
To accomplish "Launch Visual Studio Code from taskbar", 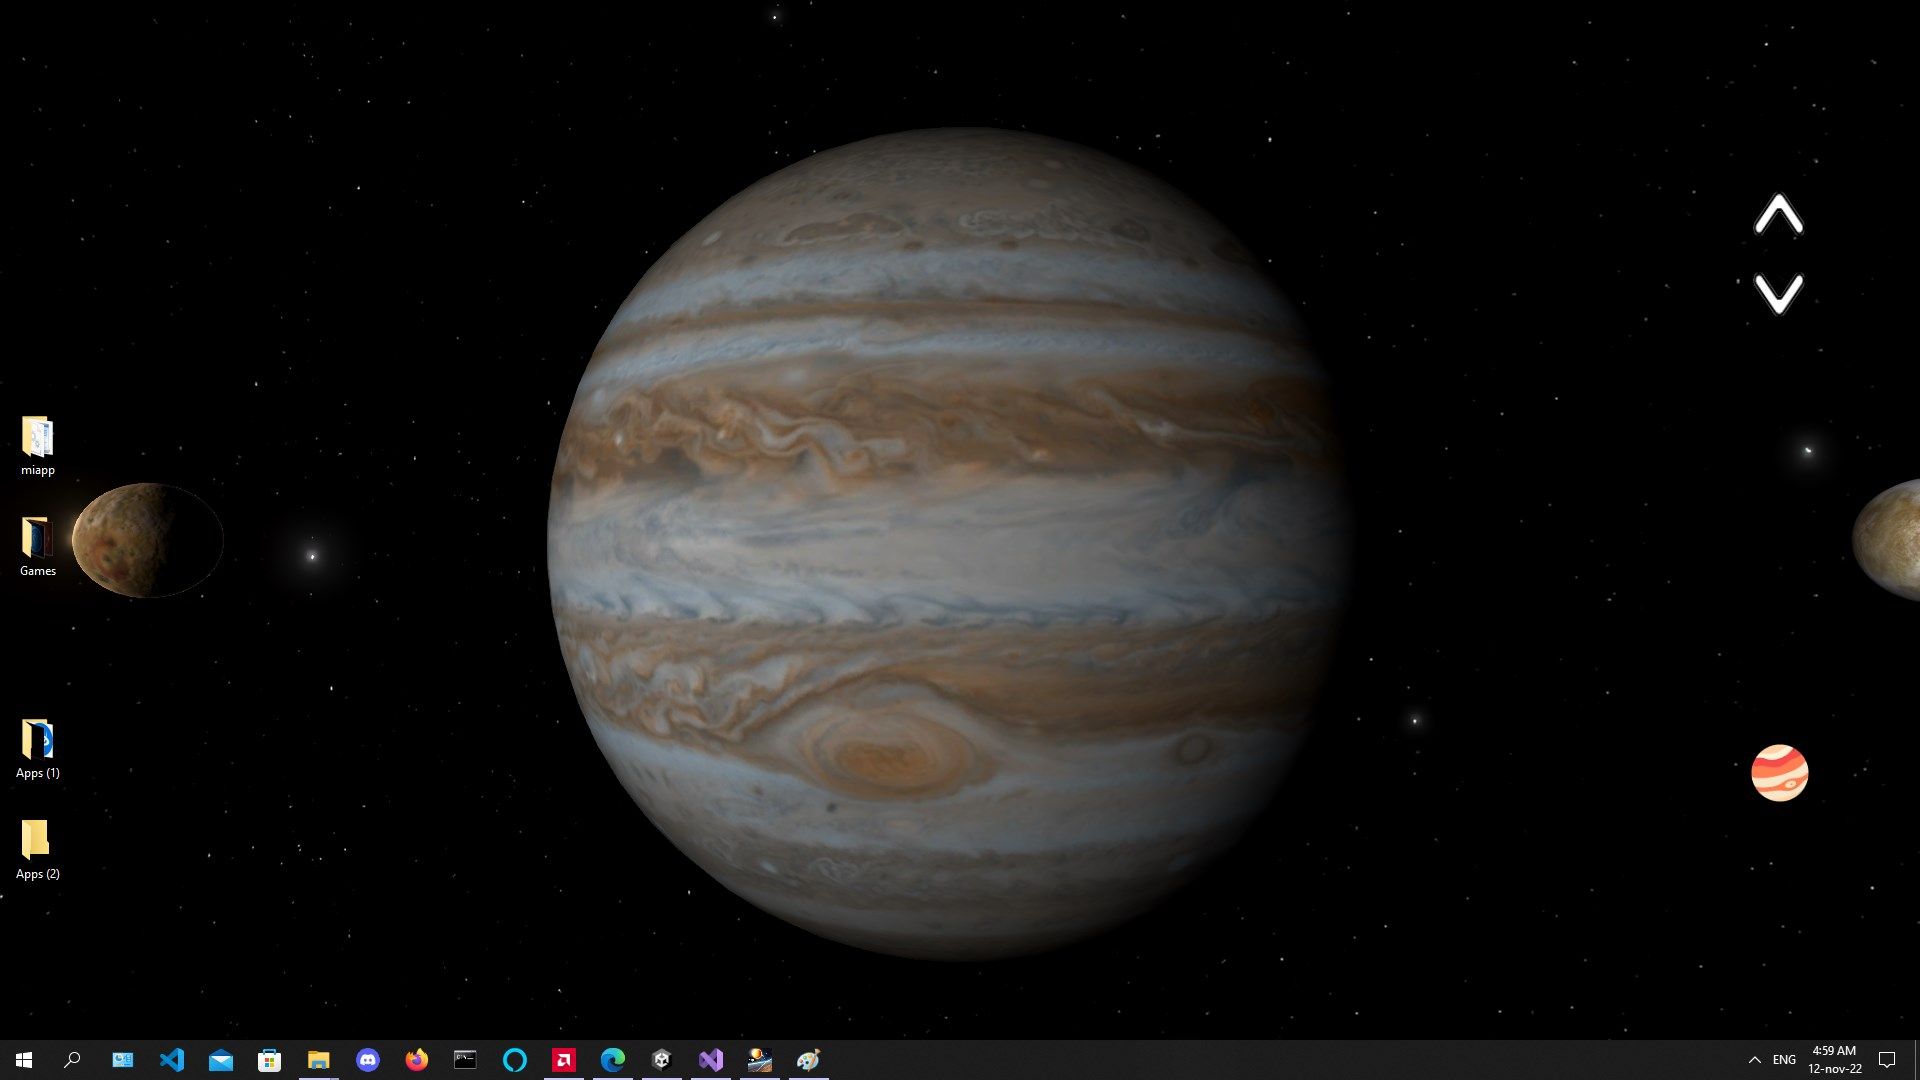I will tap(171, 1060).
